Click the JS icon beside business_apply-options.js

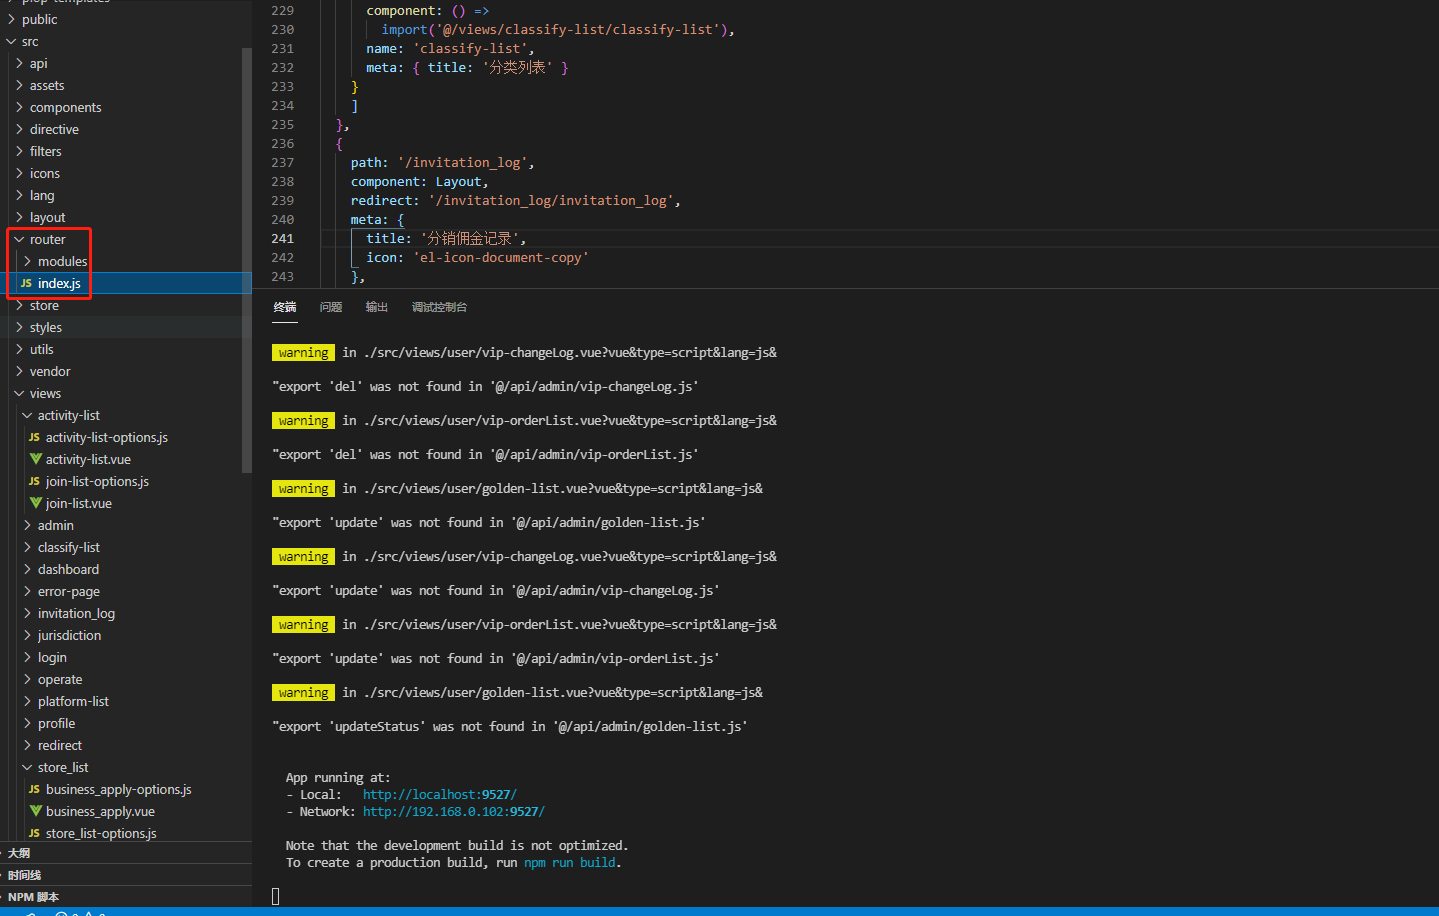pyautogui.click(x=33, y=789)
